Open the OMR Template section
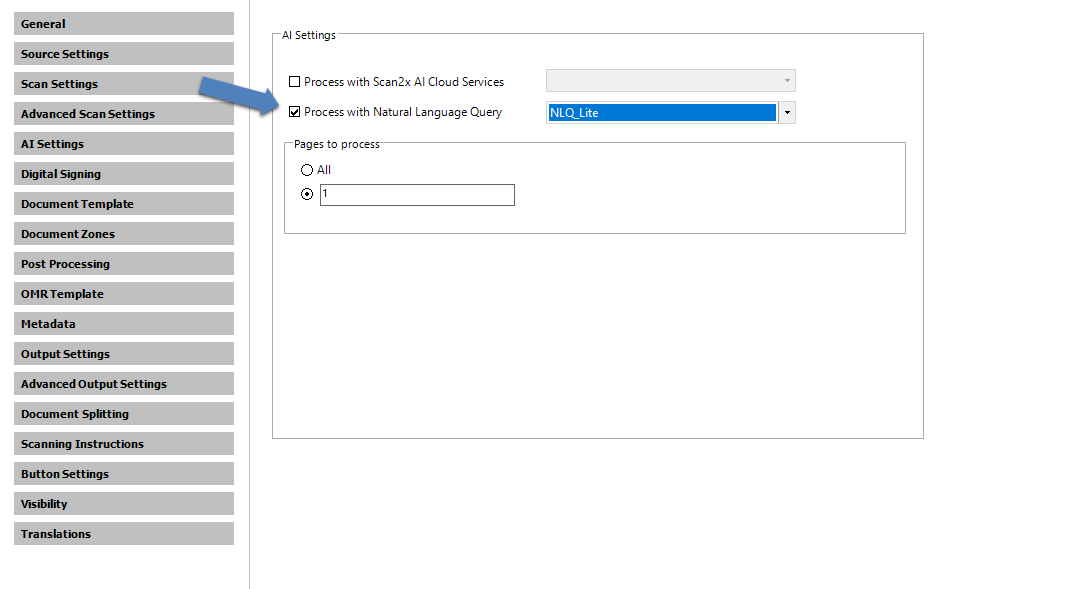Image resolution: width=1072 pixels, height=589 pixels. 124,294
